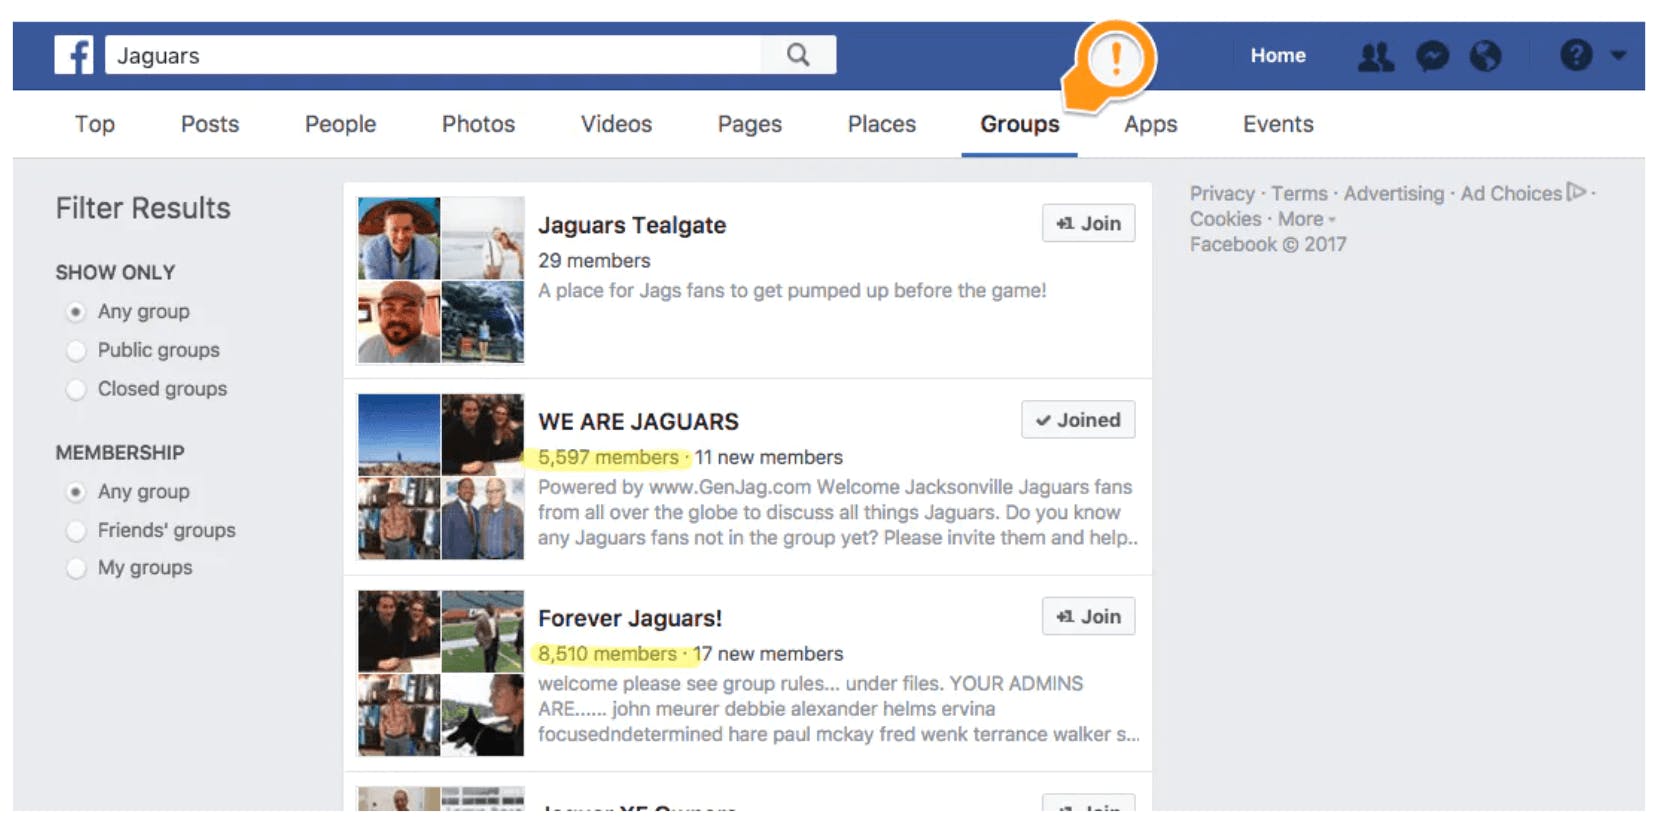Expand the account dropdown arrow
Viewport: 1664px width, 830px height.
(1618, 56)
